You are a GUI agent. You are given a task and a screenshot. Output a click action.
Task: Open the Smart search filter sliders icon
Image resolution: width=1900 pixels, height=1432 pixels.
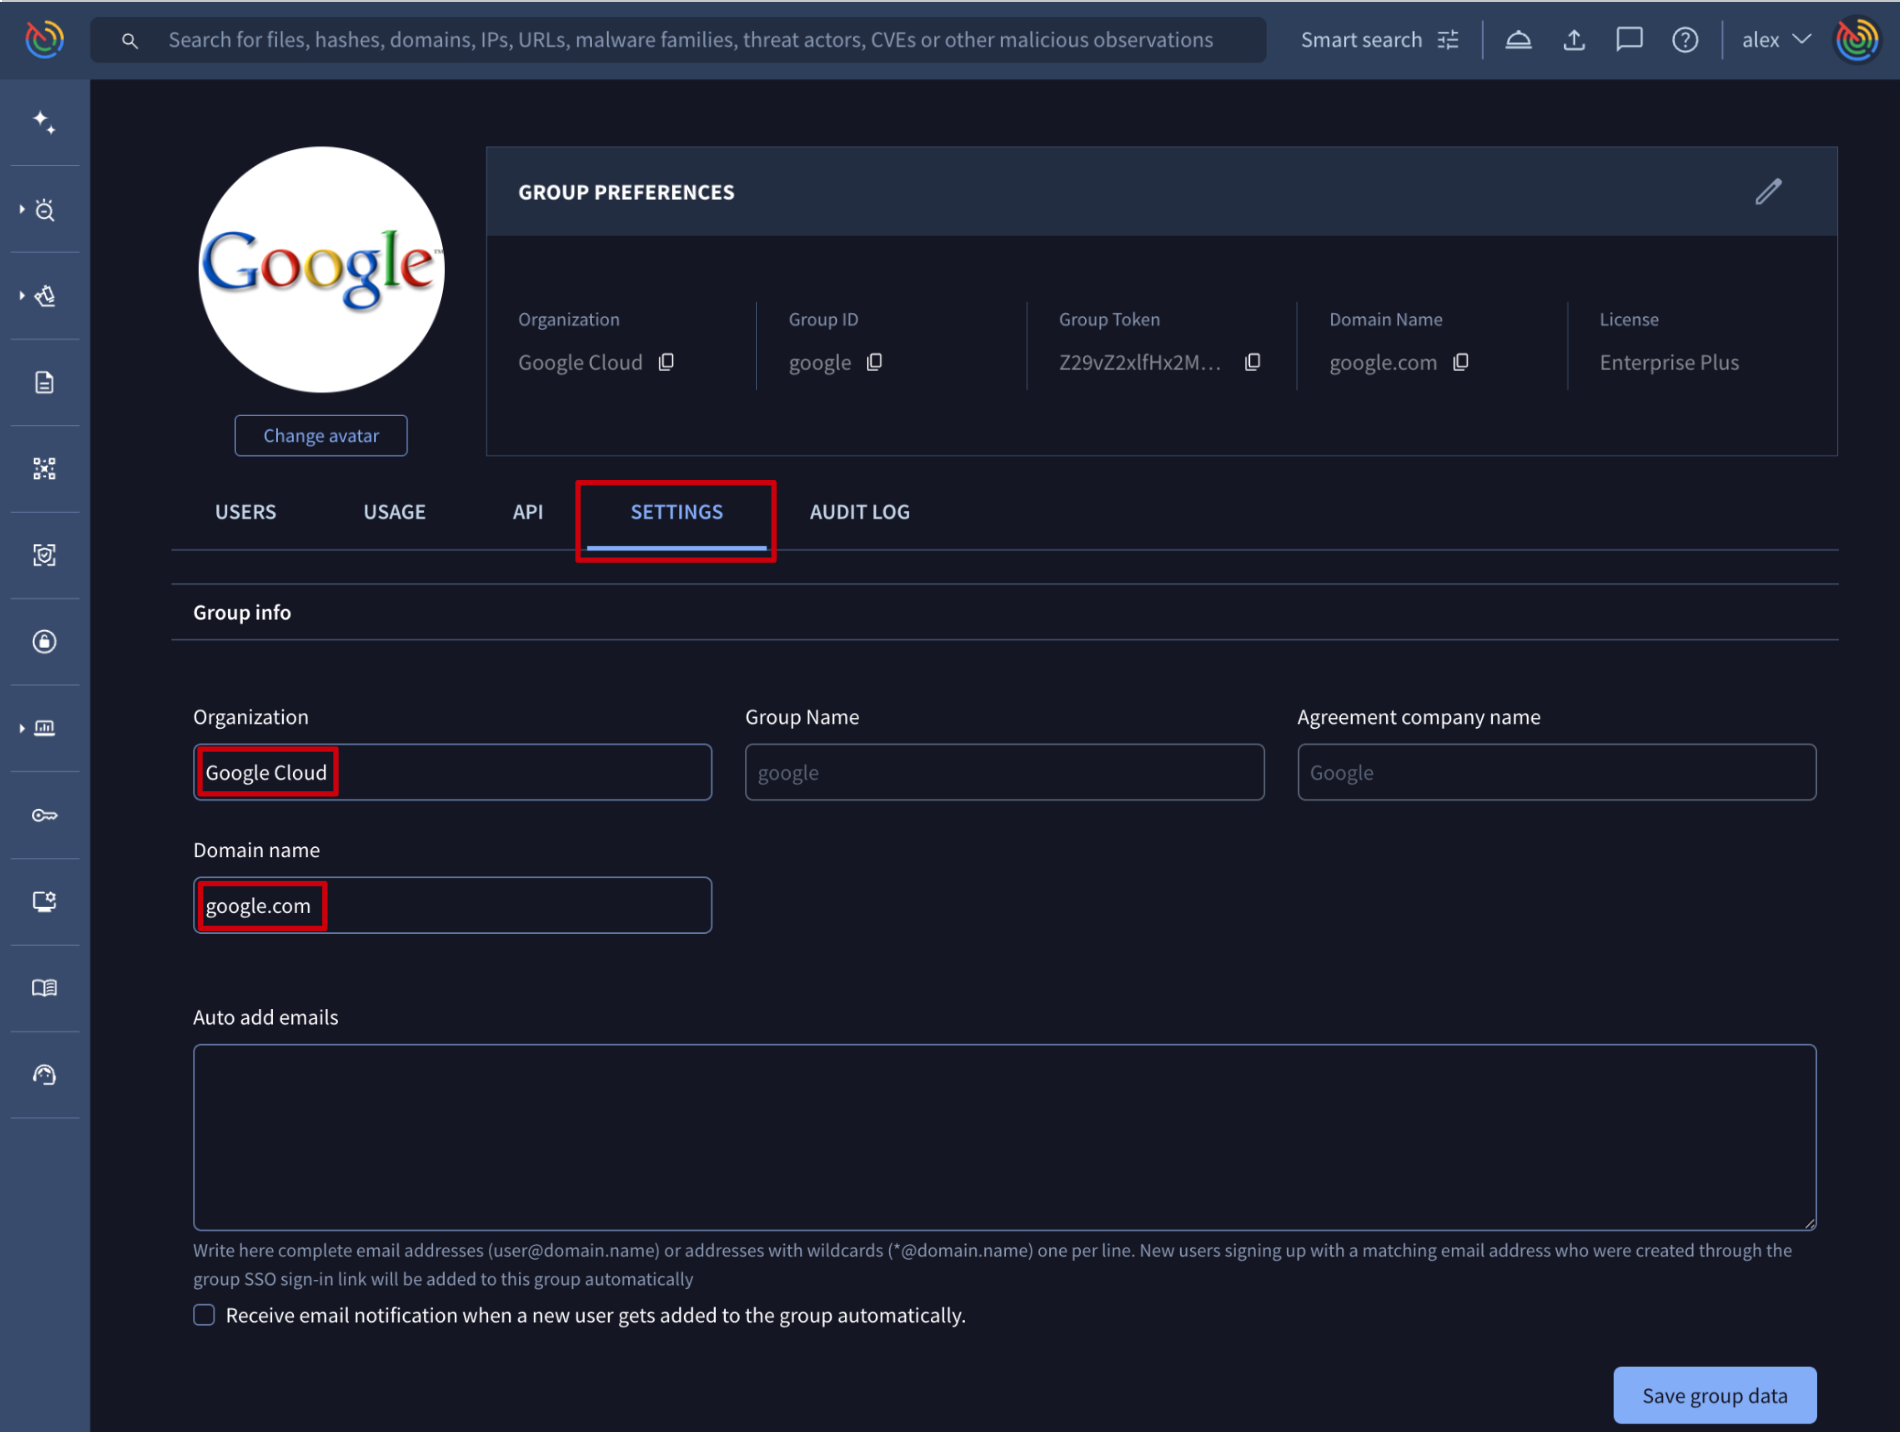tap(1448, 40)
